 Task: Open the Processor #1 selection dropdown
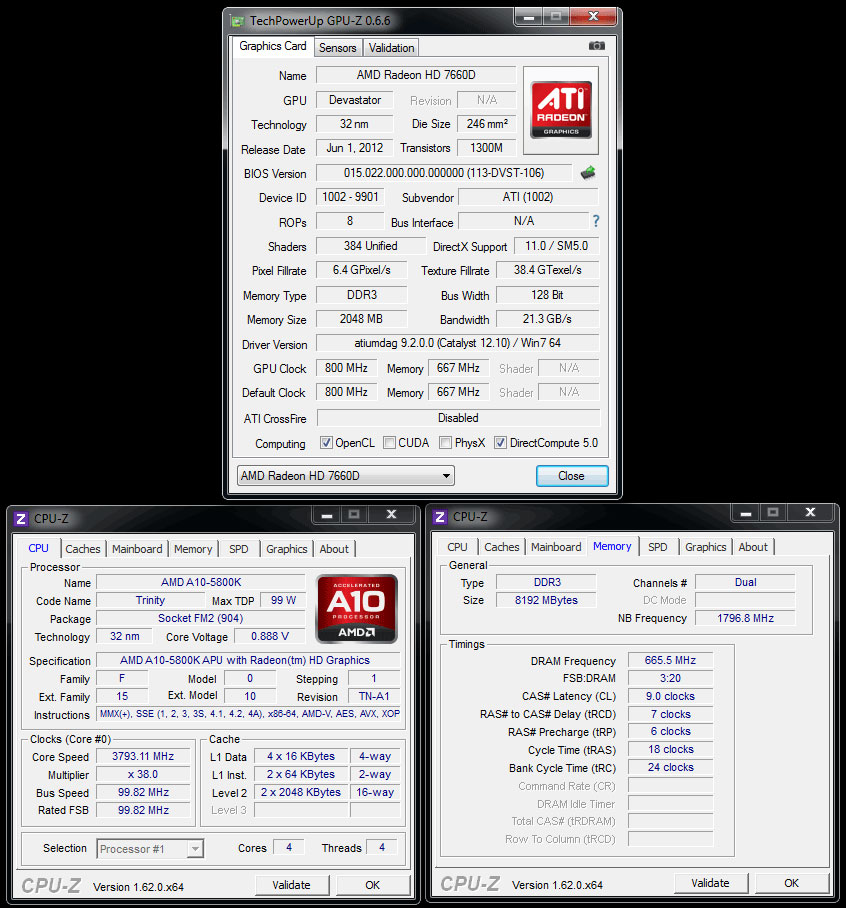[150, 849]
